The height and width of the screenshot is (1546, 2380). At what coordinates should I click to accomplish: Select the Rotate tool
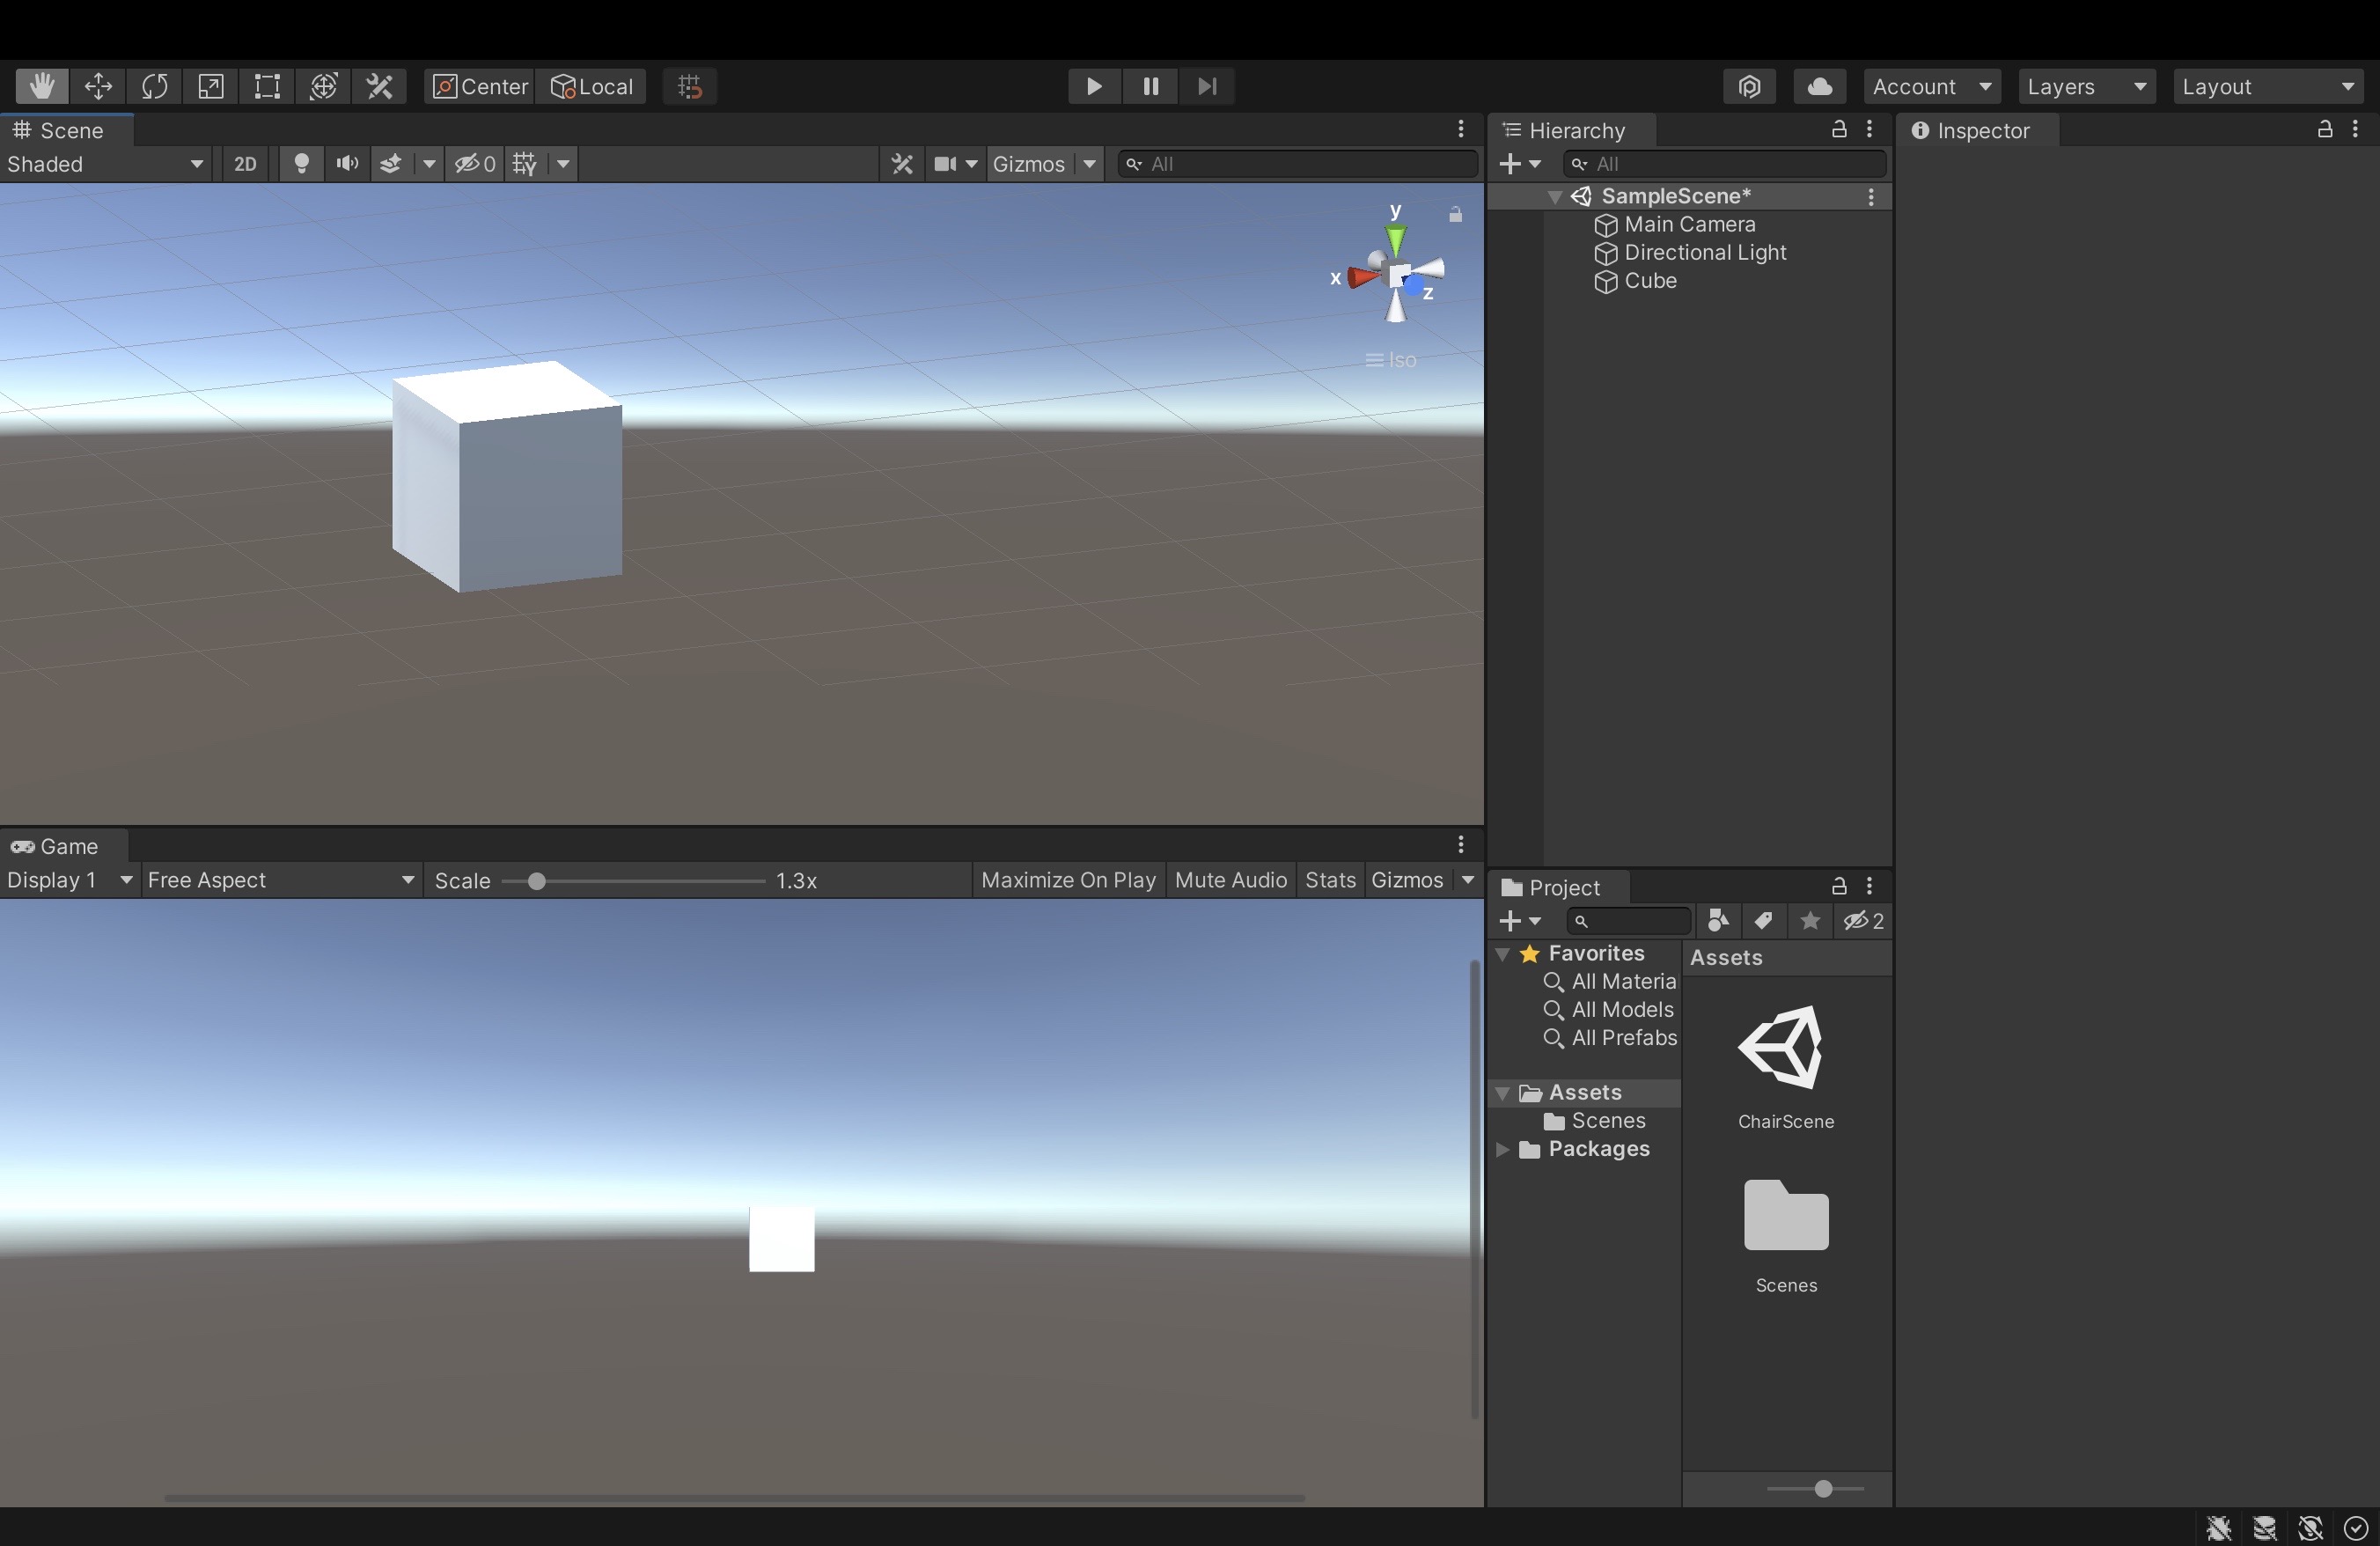click(x=154, y=86)
